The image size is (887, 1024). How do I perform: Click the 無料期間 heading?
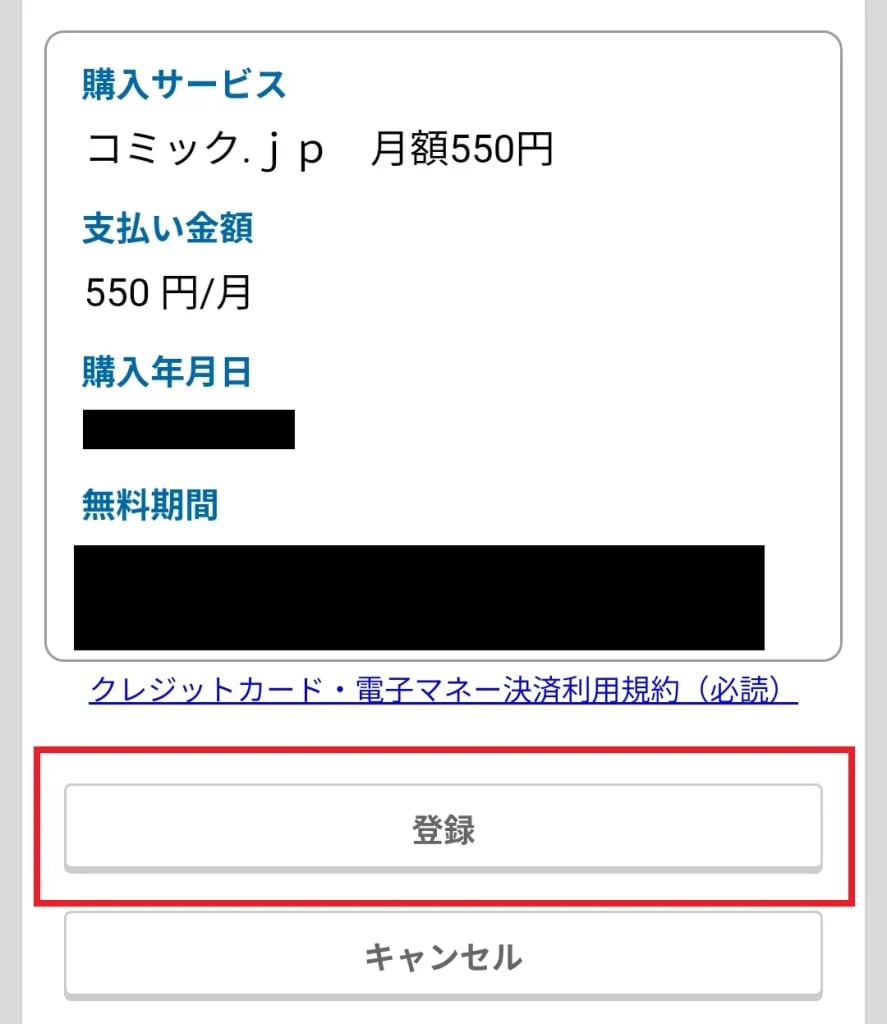pos(150,505)
